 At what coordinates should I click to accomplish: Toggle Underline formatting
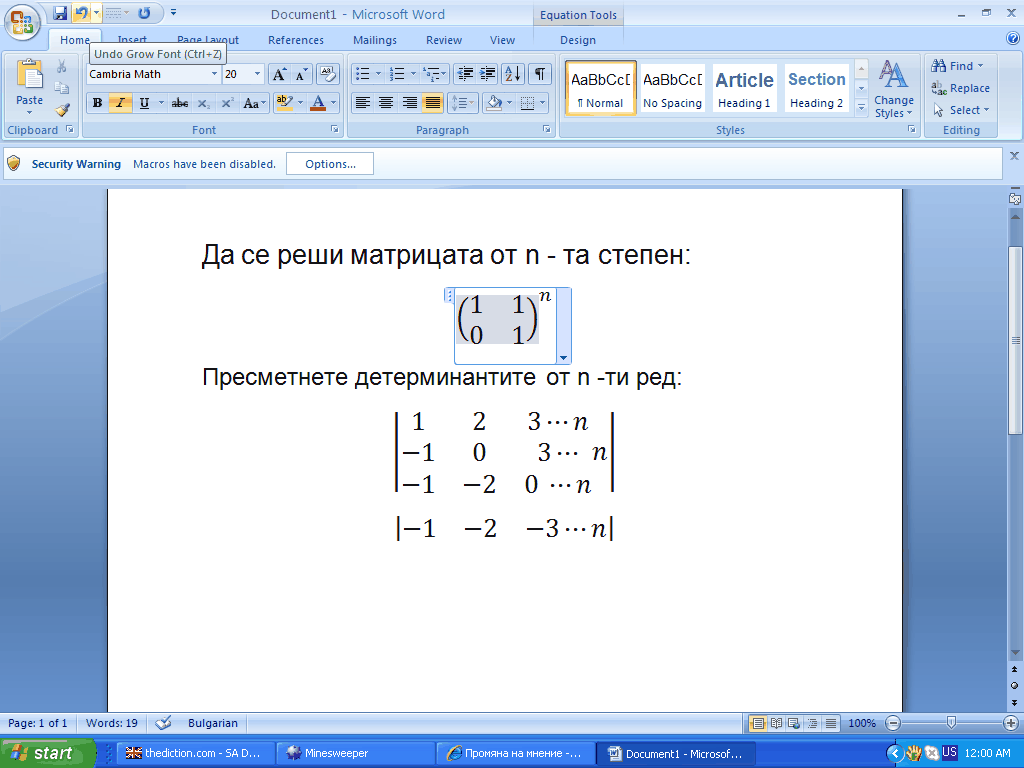click(x=144, y=103)
